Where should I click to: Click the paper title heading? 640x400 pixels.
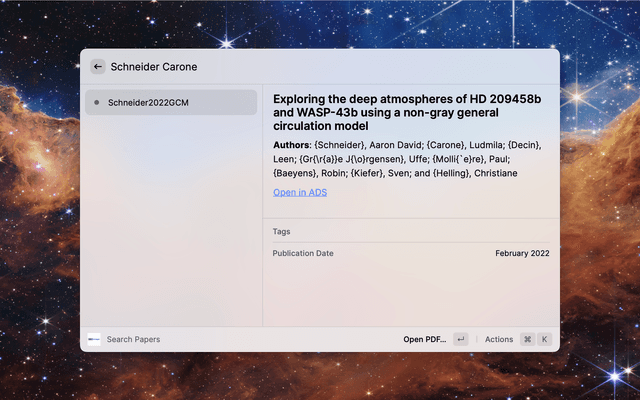pyautogui.click(x=408, y=112)
